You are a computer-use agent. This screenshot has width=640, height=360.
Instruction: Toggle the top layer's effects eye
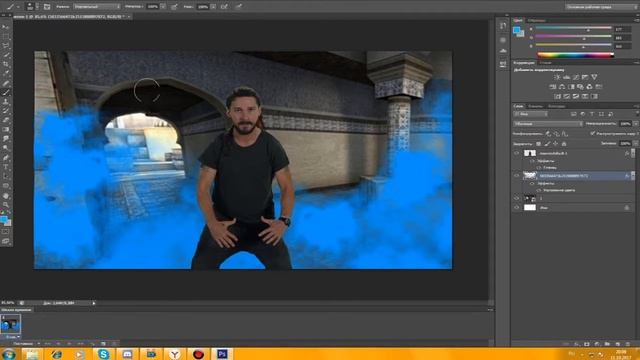coord(532,161)
